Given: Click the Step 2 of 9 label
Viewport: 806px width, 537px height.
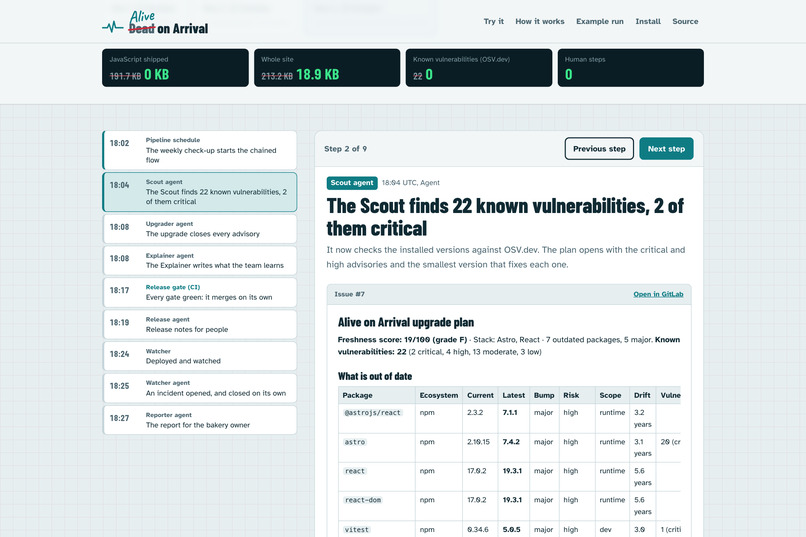Looking at the screenshot, I should click(345, 149).
